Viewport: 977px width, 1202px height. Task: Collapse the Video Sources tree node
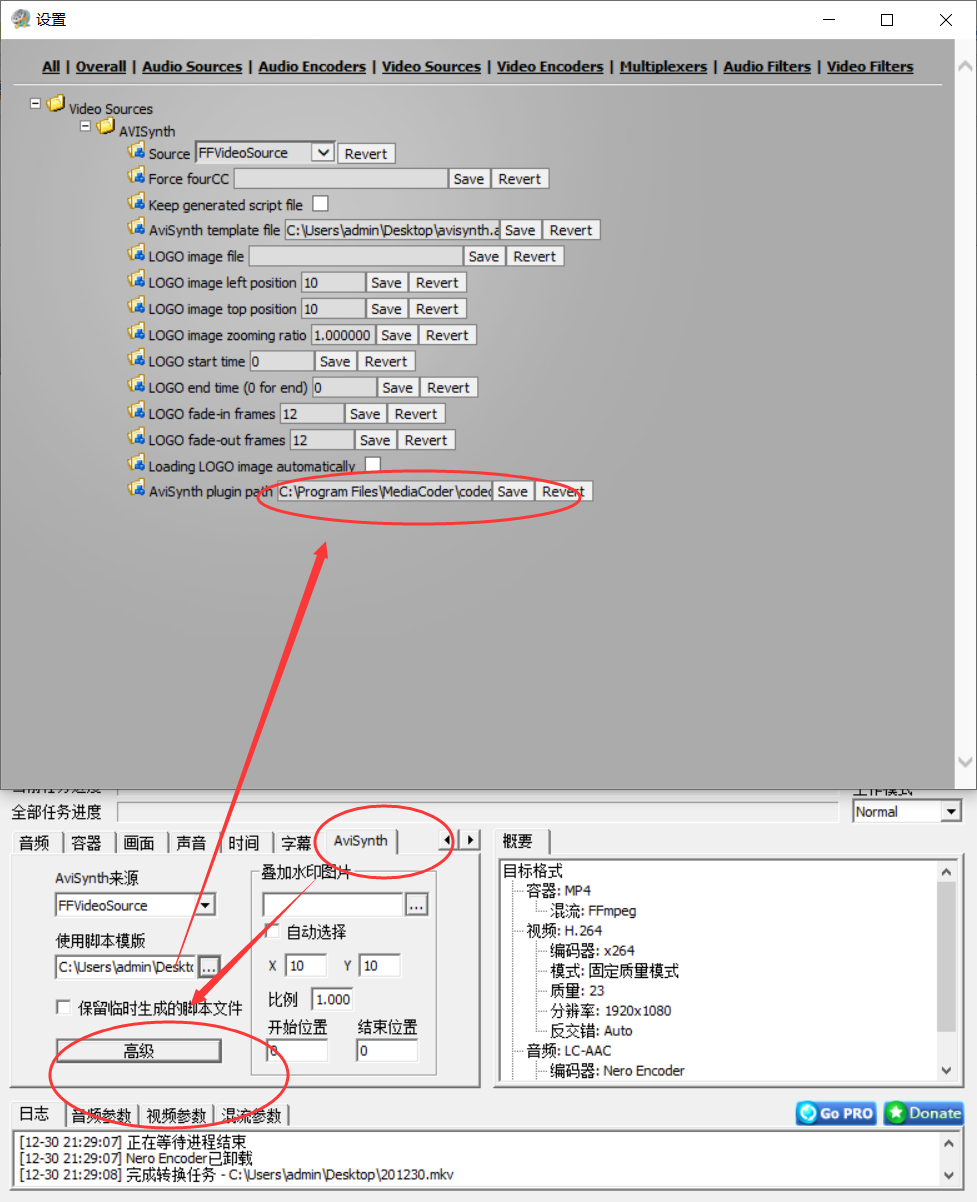[35, 102]
